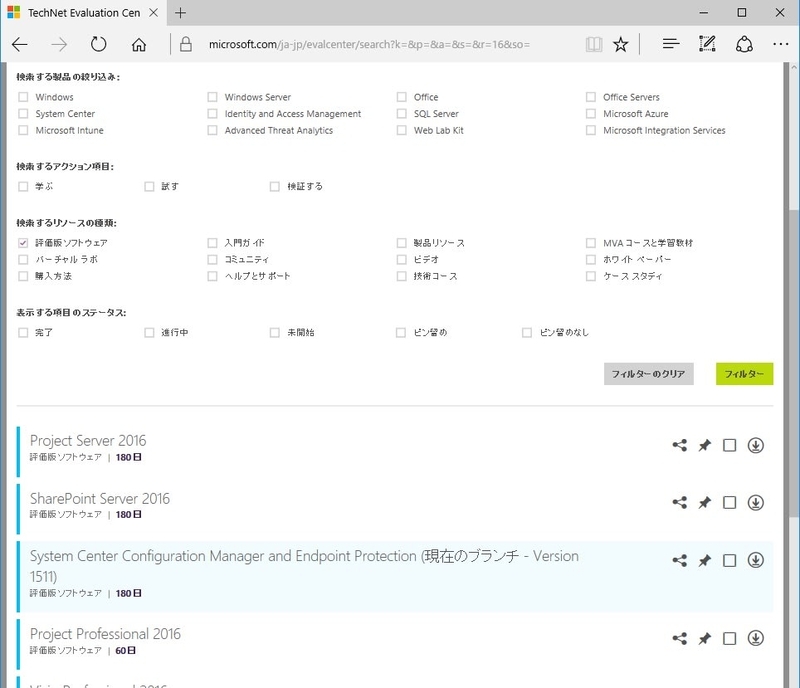Viewport: 800px width, 688px height.
Task: Clear all filters with フィルターのクリア
Action: coord(650,373)
